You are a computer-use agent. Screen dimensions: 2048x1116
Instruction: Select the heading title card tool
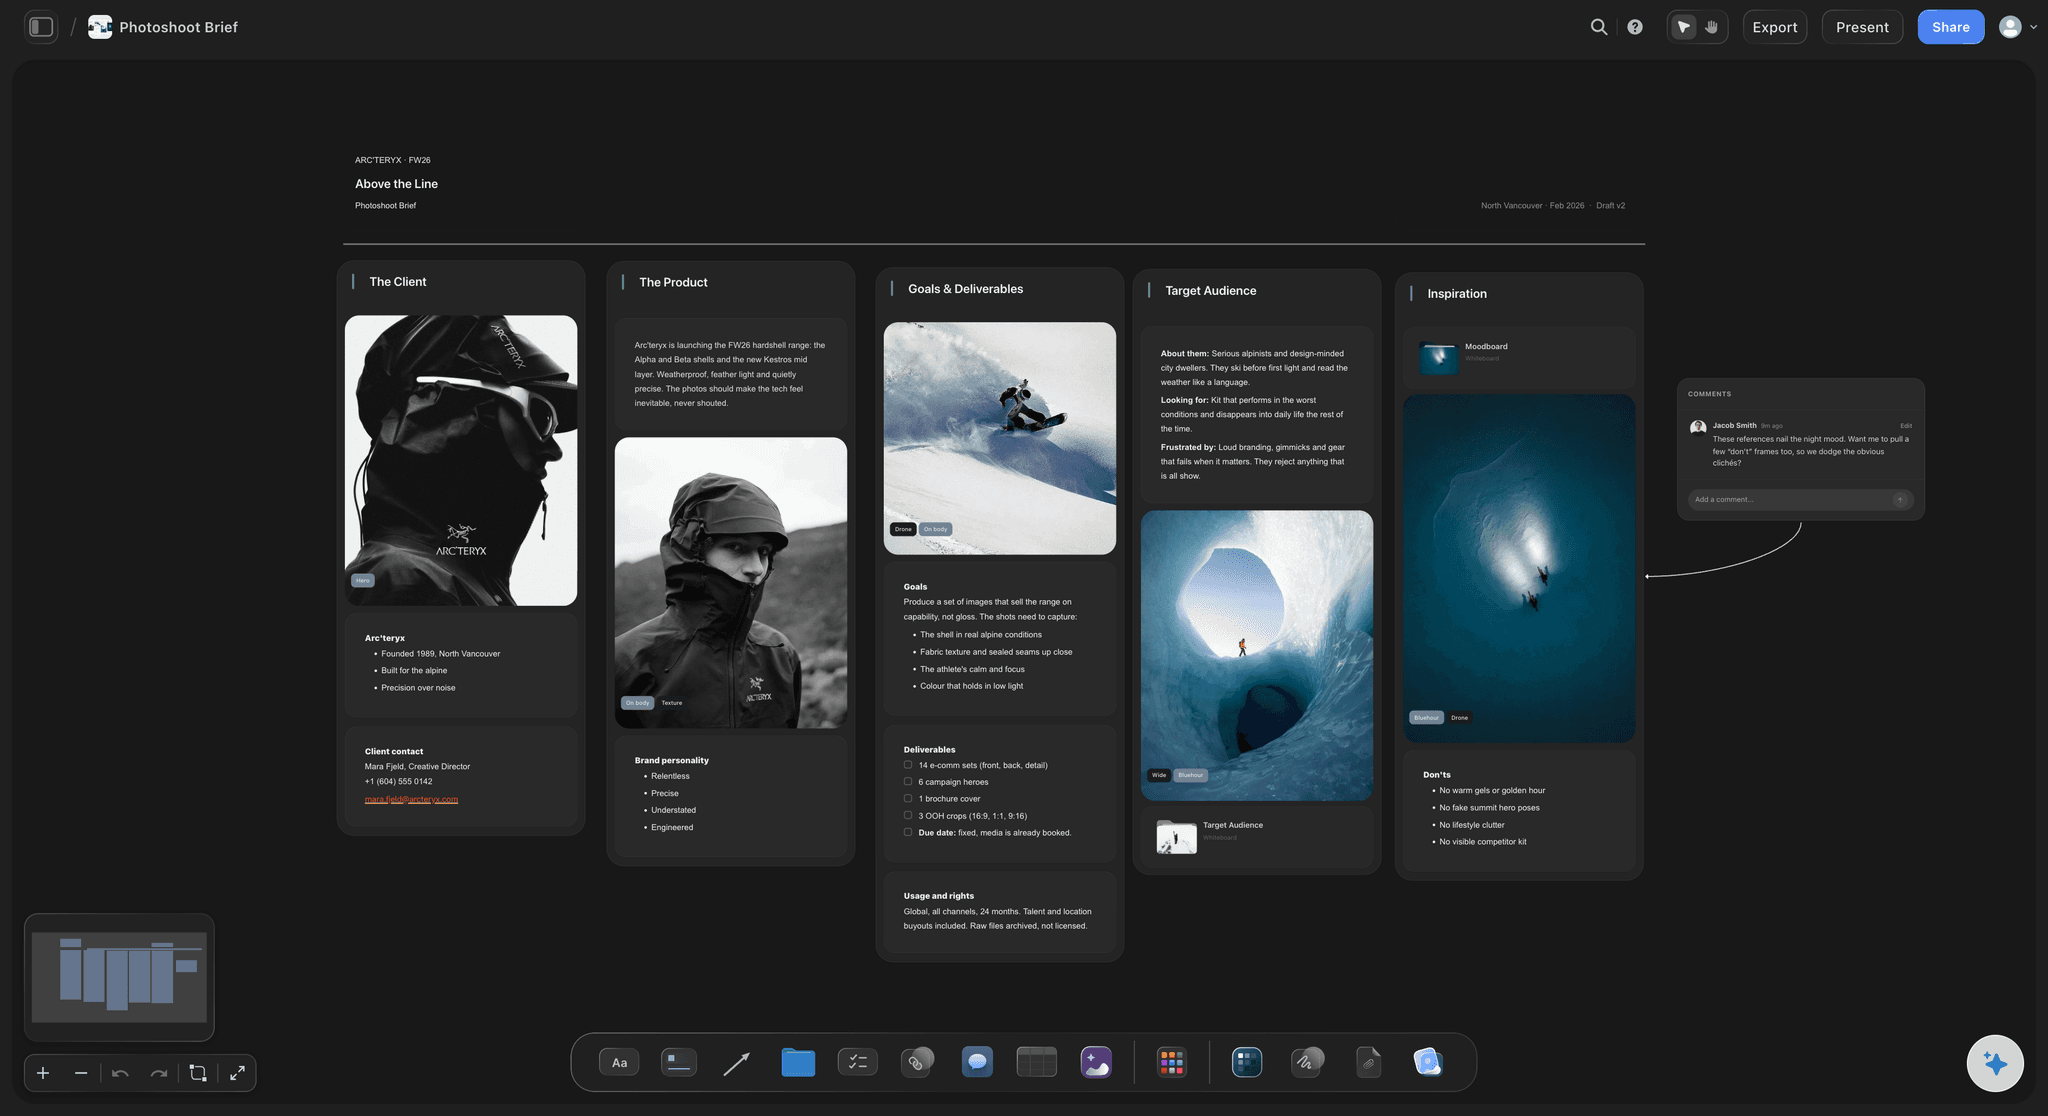pyautogui.click(x=679, y=1062)
